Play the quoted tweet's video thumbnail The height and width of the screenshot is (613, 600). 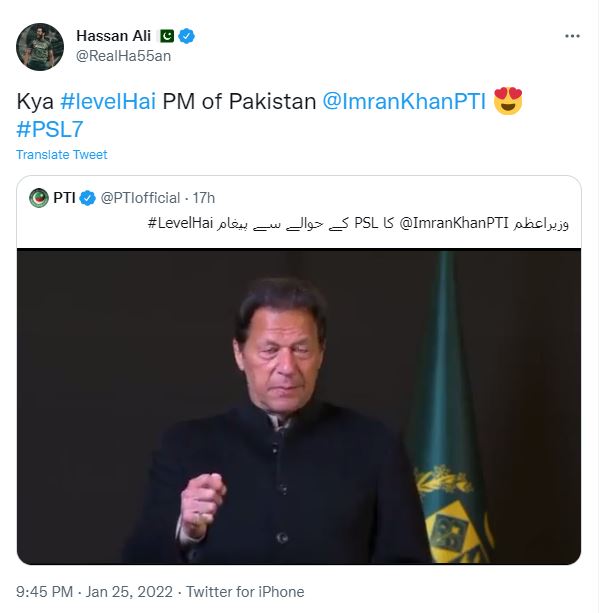coord(299,407)
